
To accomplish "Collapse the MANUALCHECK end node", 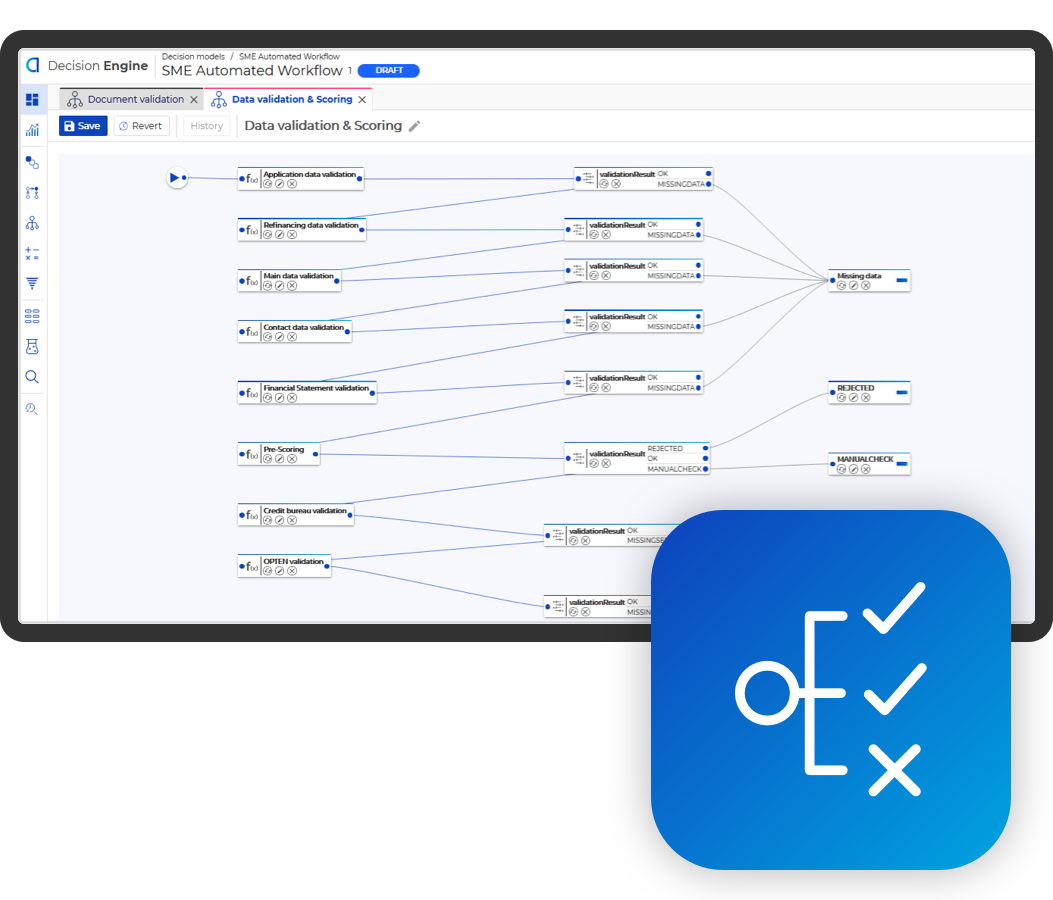I will [901, 464].
